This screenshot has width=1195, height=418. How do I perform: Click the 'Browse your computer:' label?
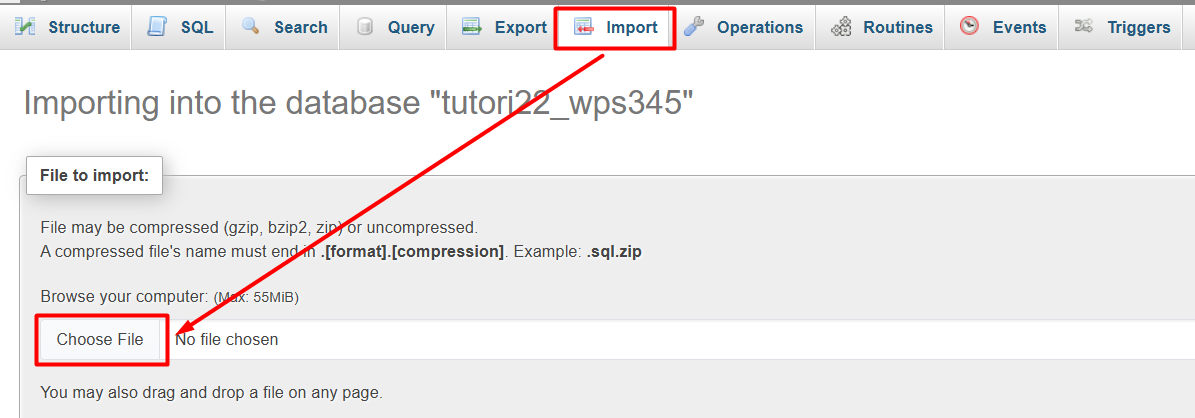coord(124,297)
